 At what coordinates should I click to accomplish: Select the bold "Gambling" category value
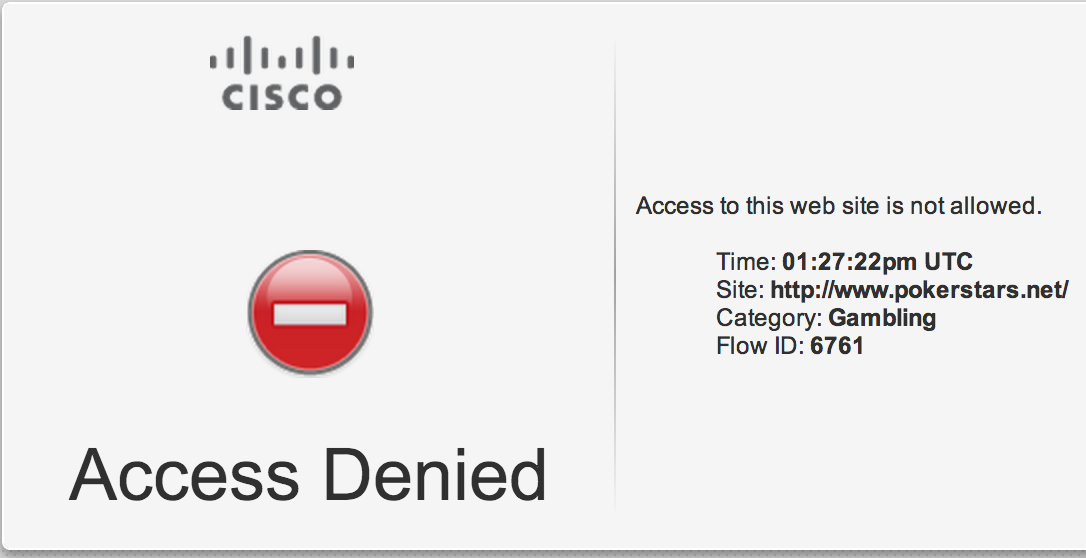882,319
